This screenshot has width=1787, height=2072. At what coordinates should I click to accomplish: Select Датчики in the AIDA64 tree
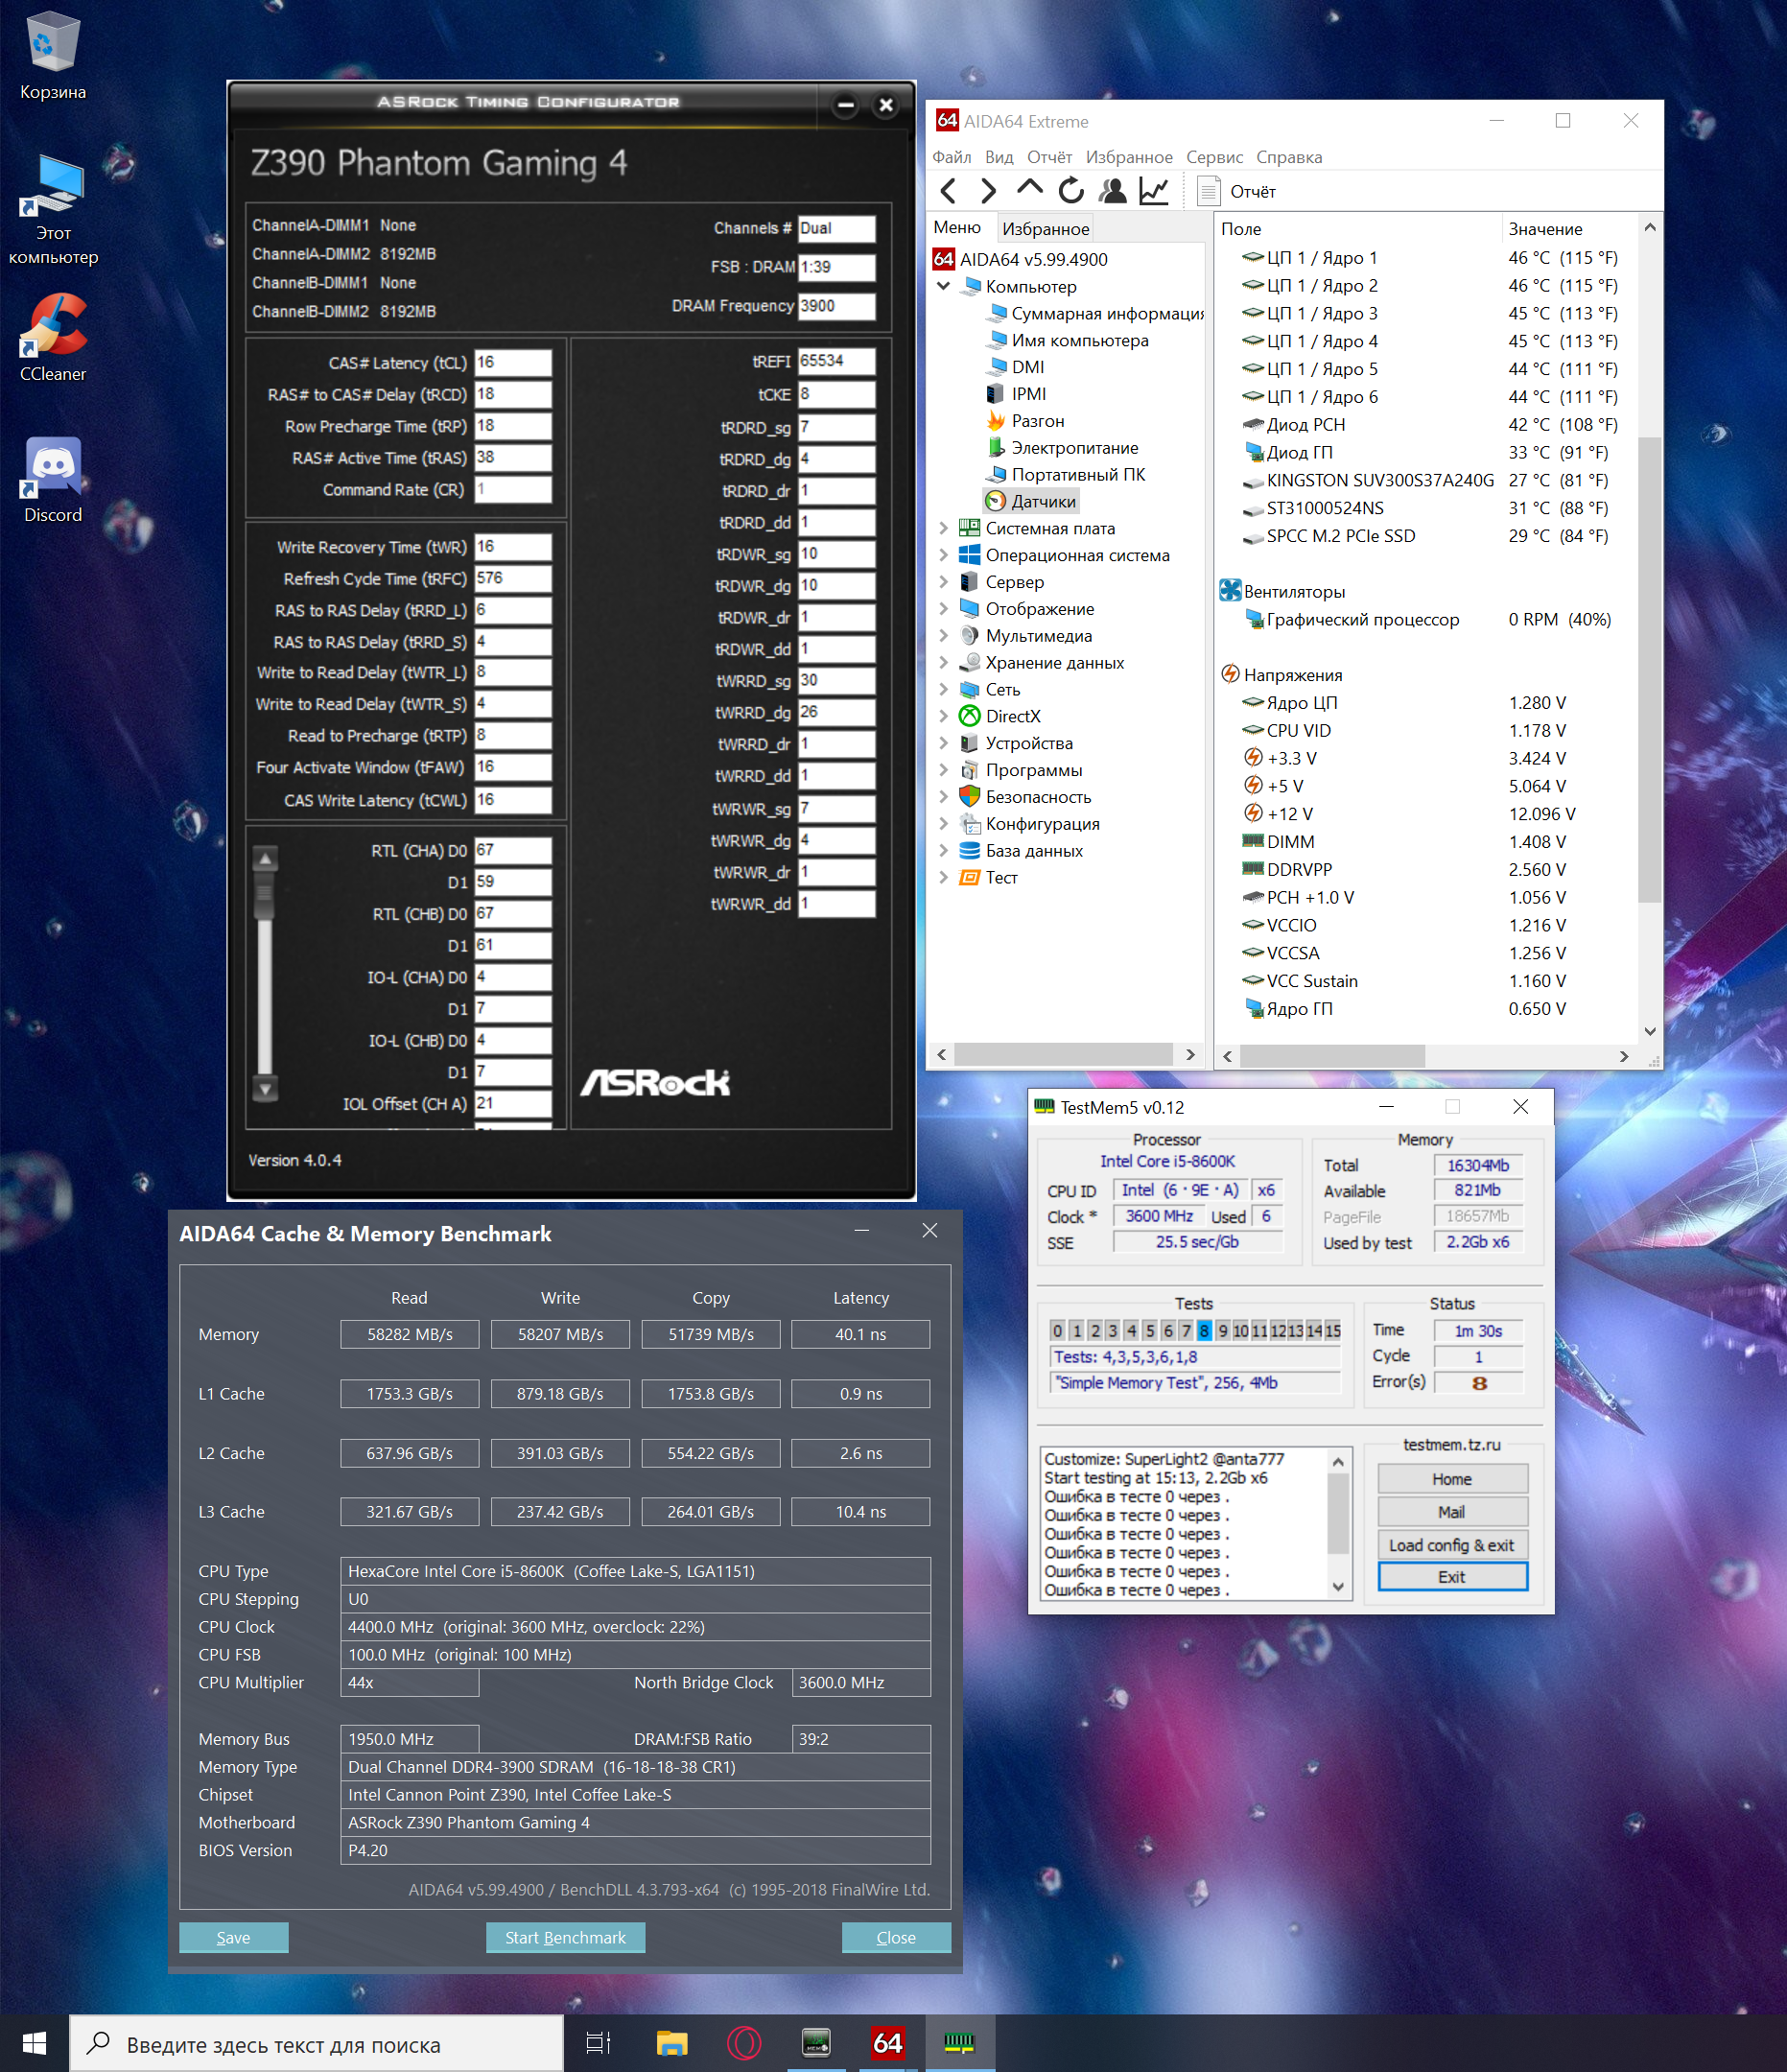coord(1031,501)
